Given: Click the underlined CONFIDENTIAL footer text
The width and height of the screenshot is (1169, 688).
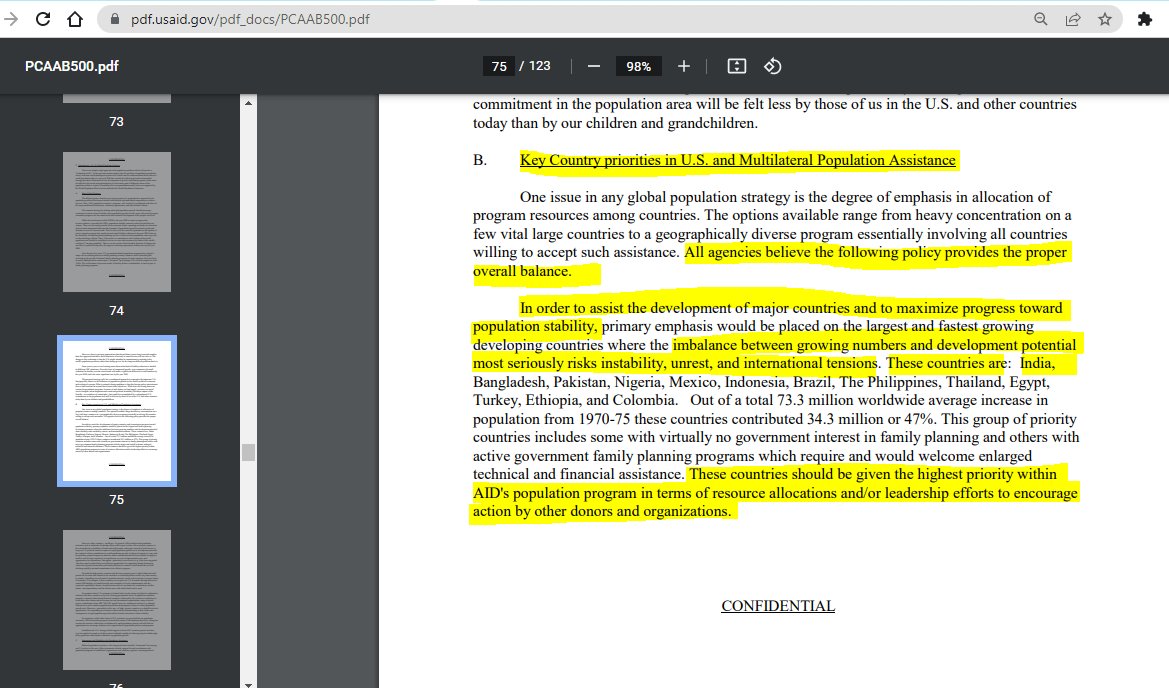Looking at the screenshot, I should pyautogui.click(x=778, y=606).
